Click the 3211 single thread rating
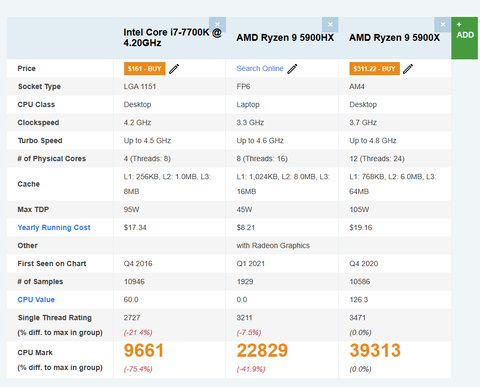 244,317
